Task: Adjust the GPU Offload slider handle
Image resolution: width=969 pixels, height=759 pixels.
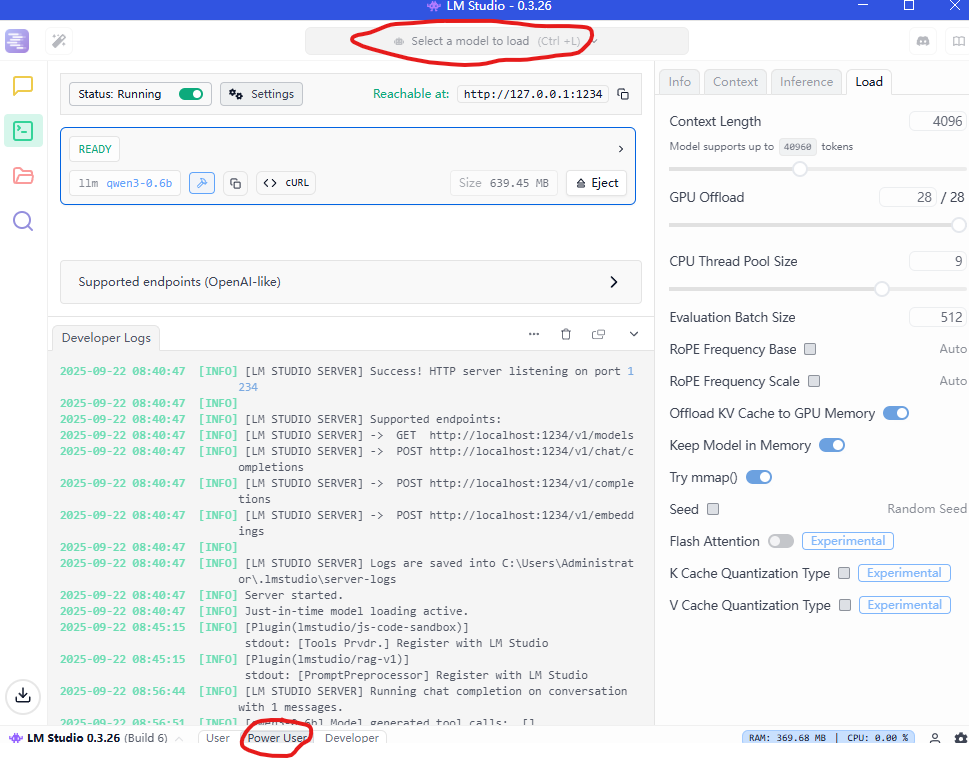Action: (x=959, y=225)
